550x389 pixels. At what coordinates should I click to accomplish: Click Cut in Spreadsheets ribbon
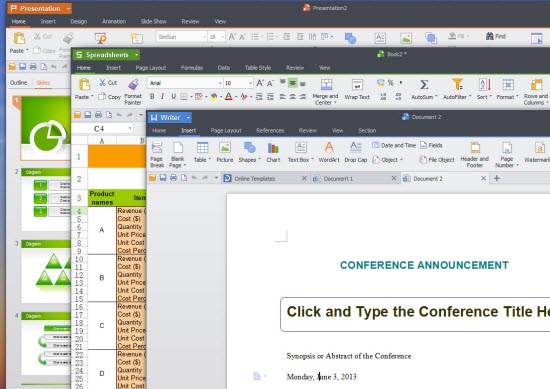tap(108, 82)
